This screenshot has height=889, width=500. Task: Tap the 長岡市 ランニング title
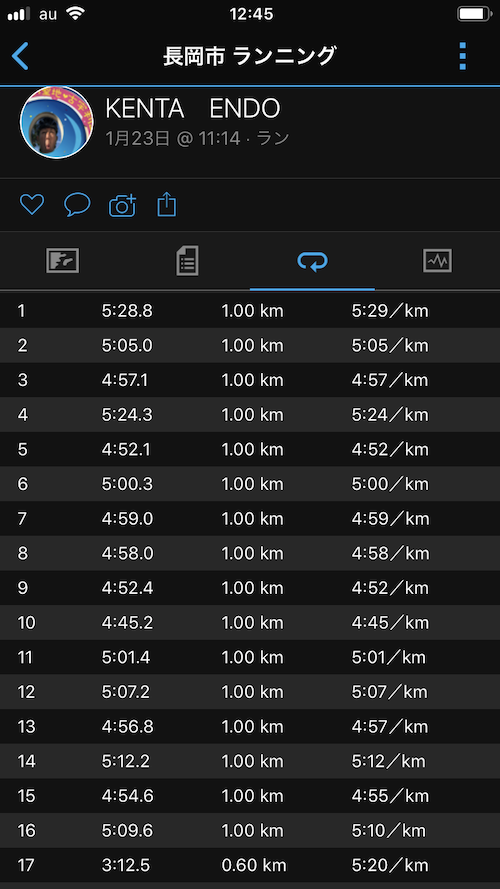(250, 56)
